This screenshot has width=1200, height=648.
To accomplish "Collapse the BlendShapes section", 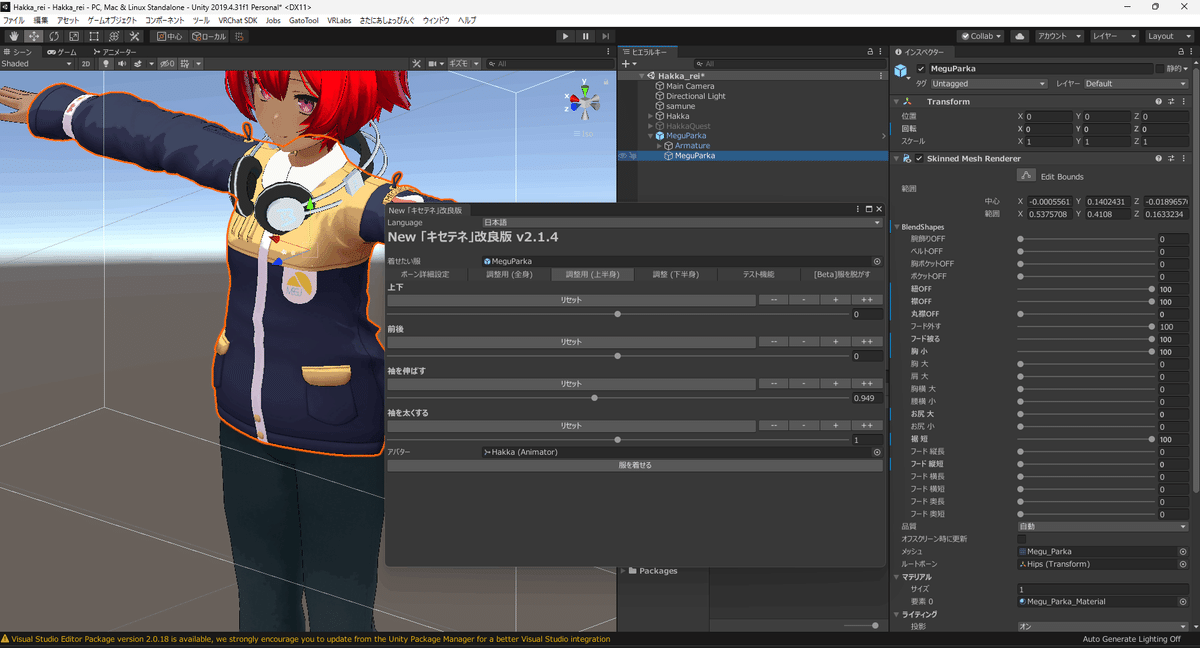I will point(897,227).
